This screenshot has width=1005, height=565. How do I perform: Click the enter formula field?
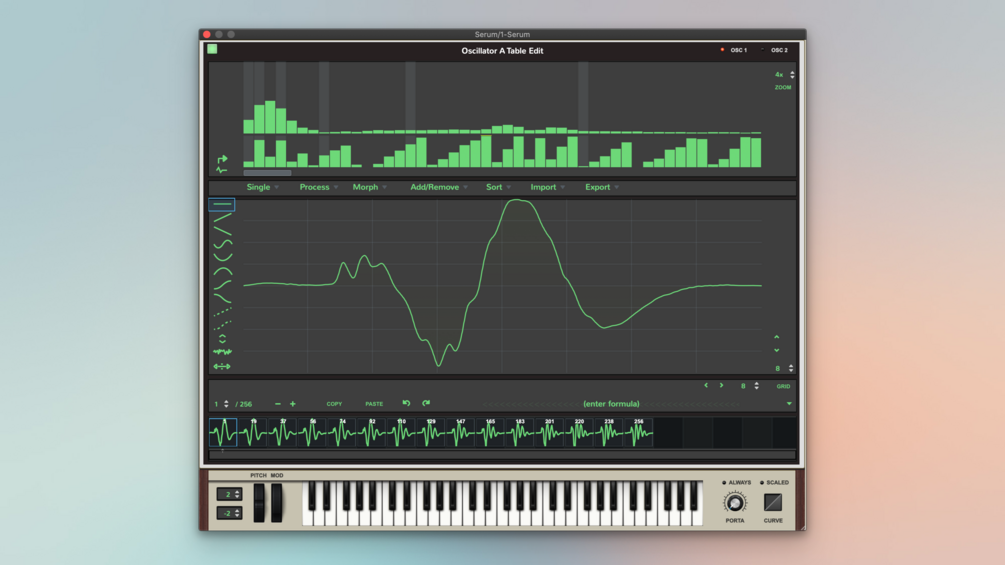pyautogui.click(x=611, y=404)
